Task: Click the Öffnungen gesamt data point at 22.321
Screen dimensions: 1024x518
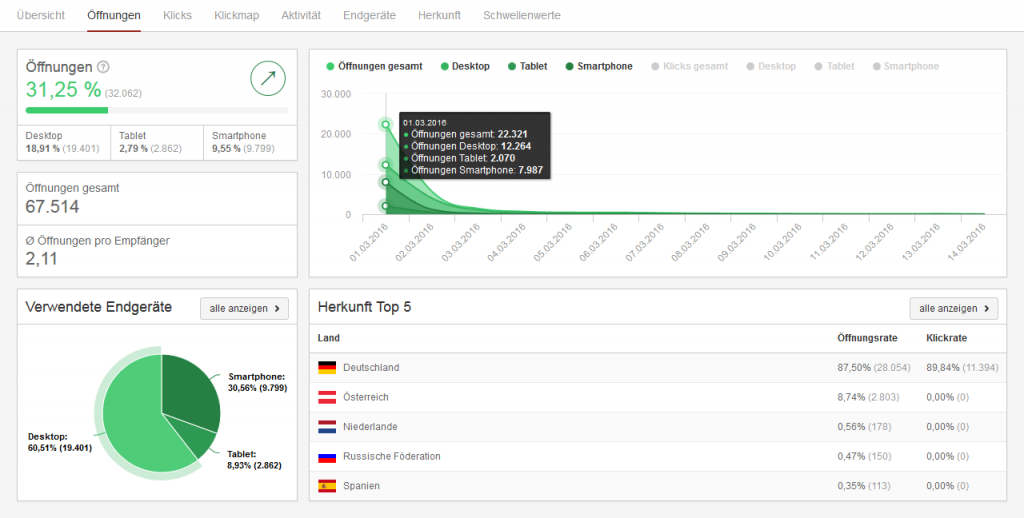Action: click(x=385, y=124)
